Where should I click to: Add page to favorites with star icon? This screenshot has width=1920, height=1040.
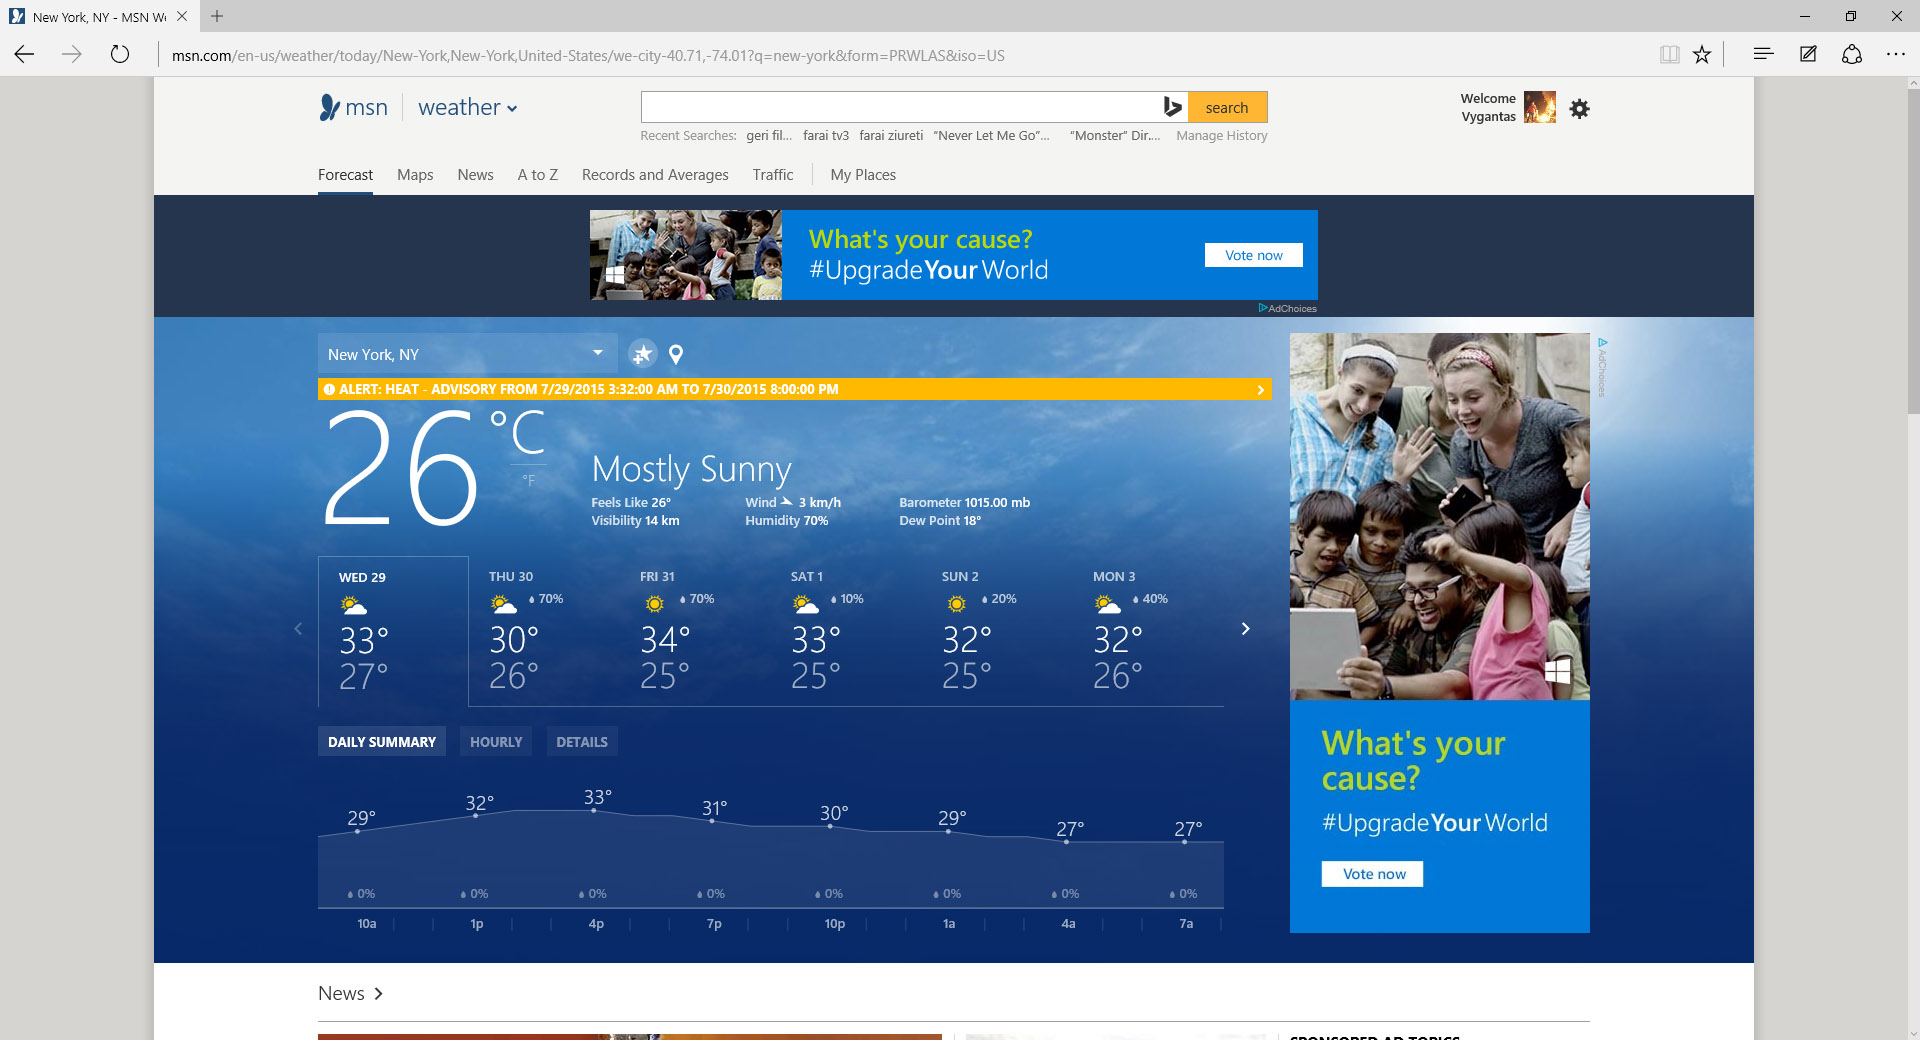click(x=1702, y=55)
